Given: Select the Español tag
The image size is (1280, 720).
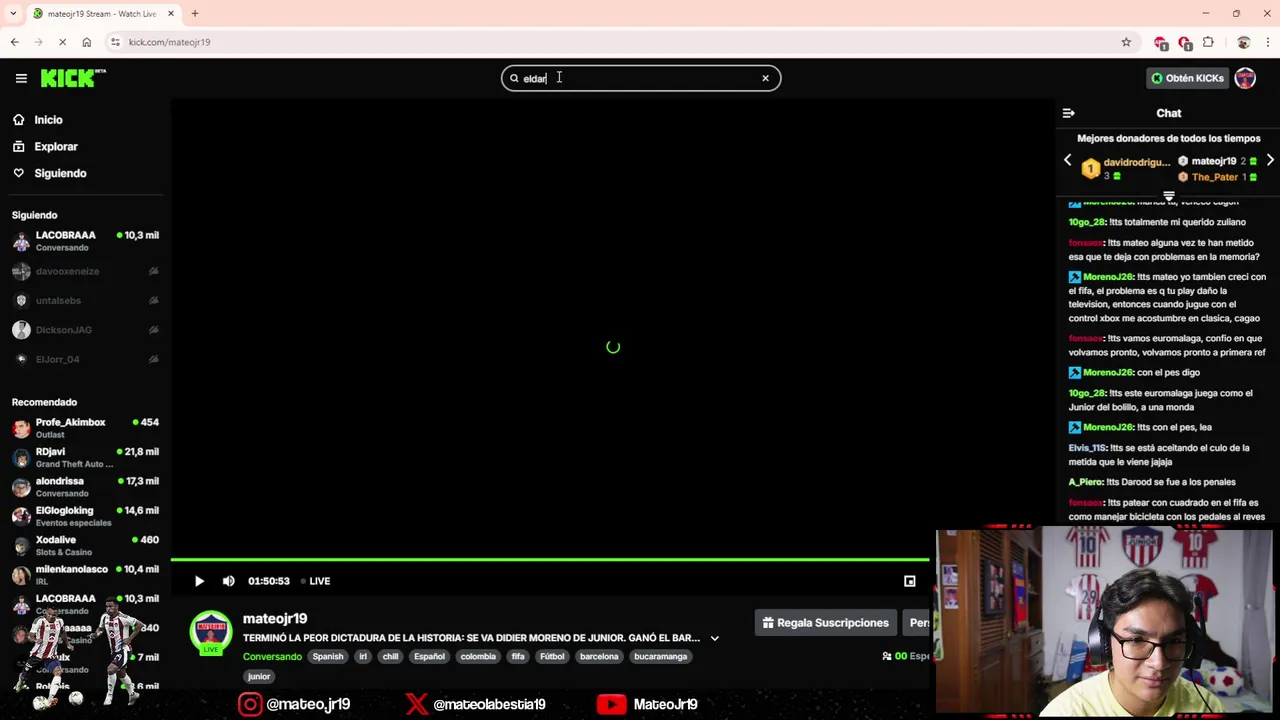Looking at the screenshot, I should pos(429,657).
